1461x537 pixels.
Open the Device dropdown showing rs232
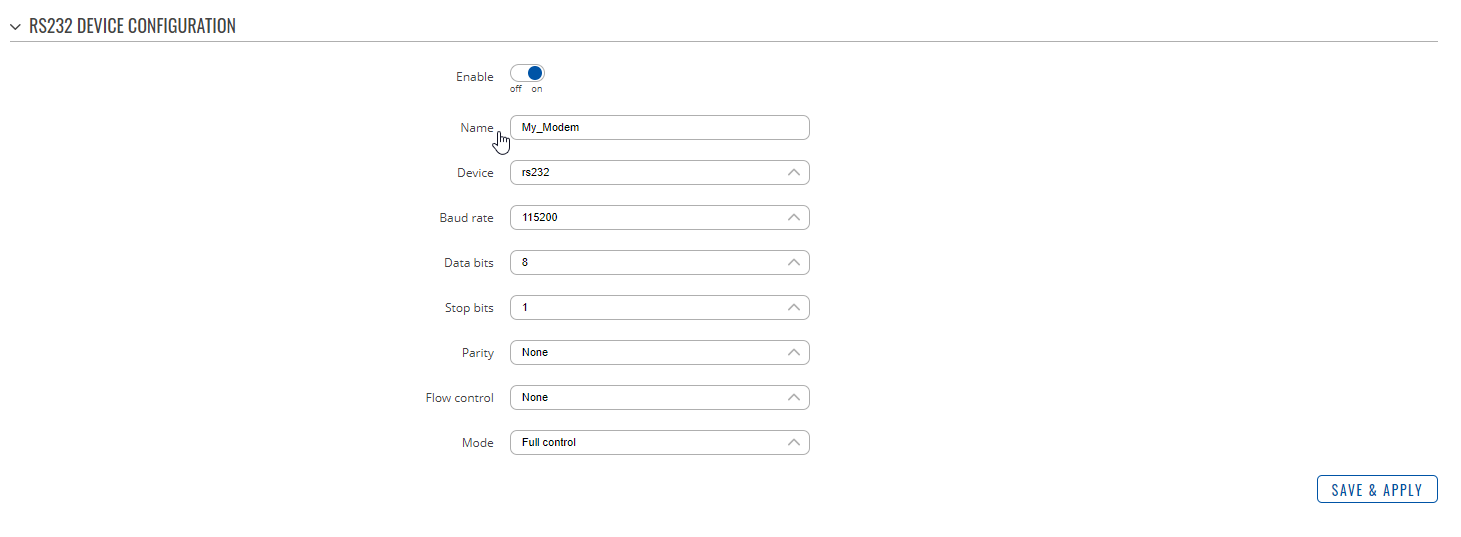659,173
